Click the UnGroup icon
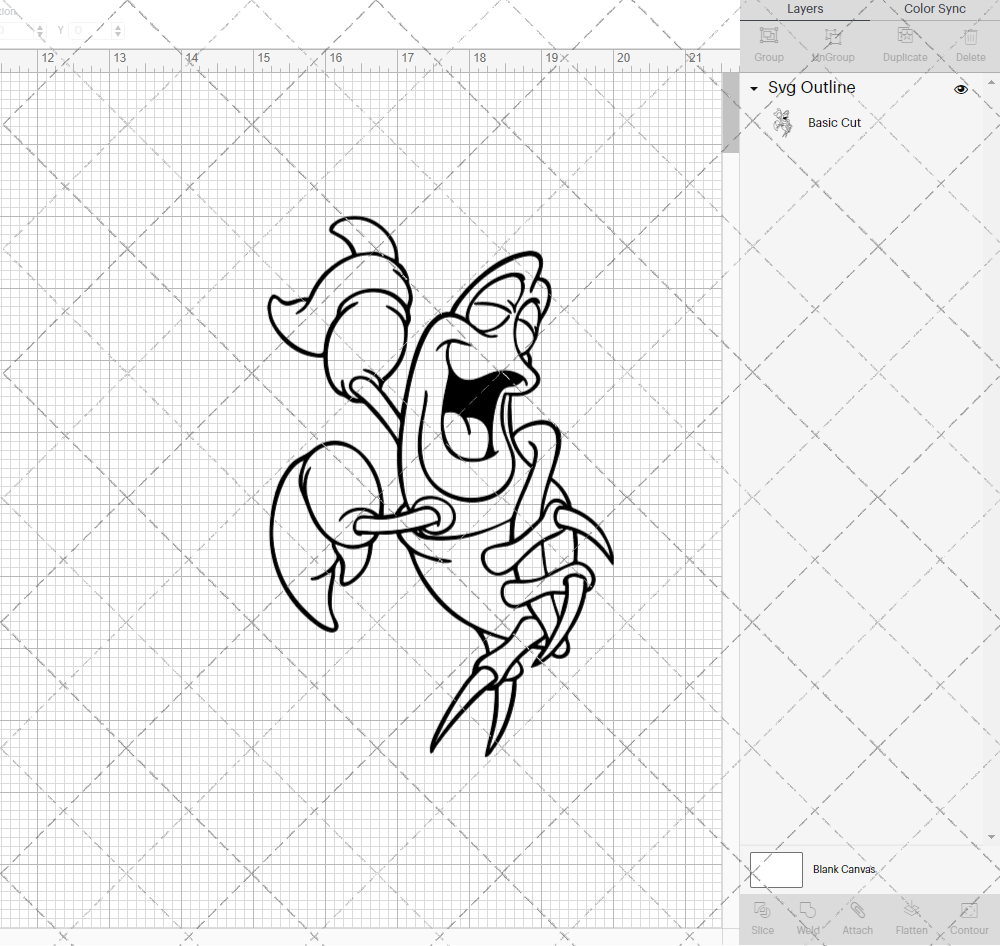 point(833,36)
